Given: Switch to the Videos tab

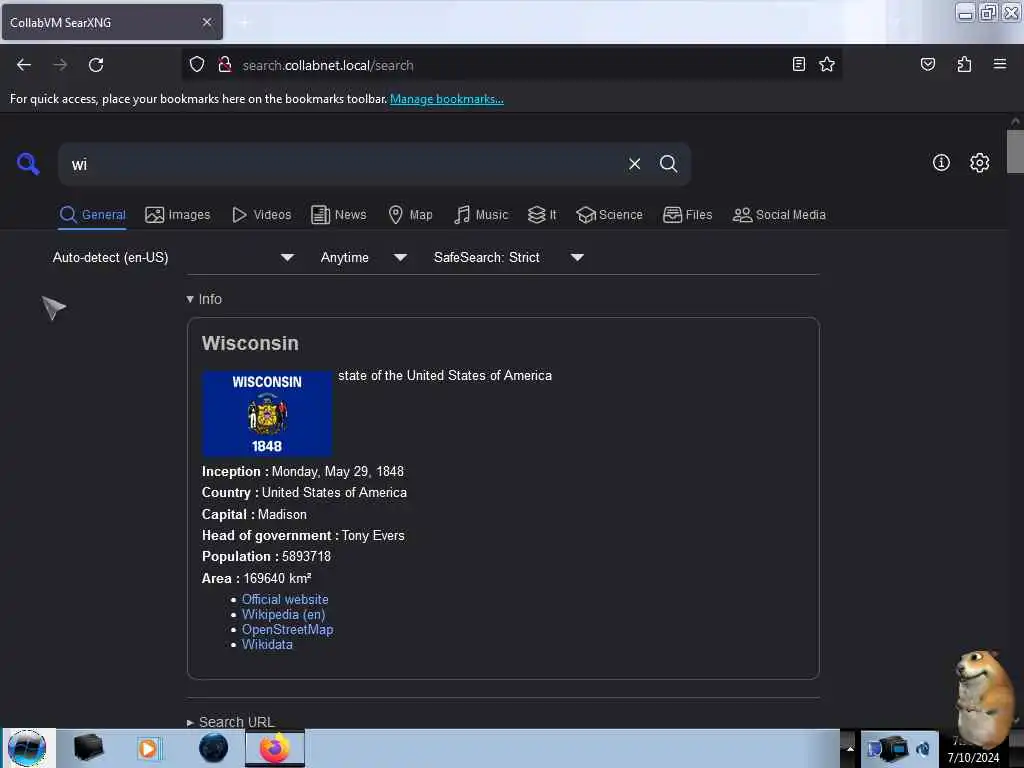Looking at the screenshot, I should click(x=262, y=215).
